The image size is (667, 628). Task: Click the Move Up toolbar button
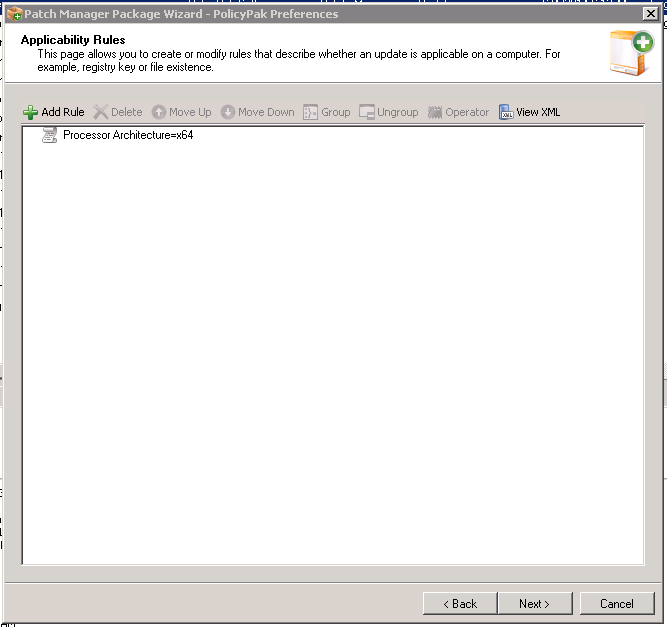pyautogui.click(x=182, y=112)
